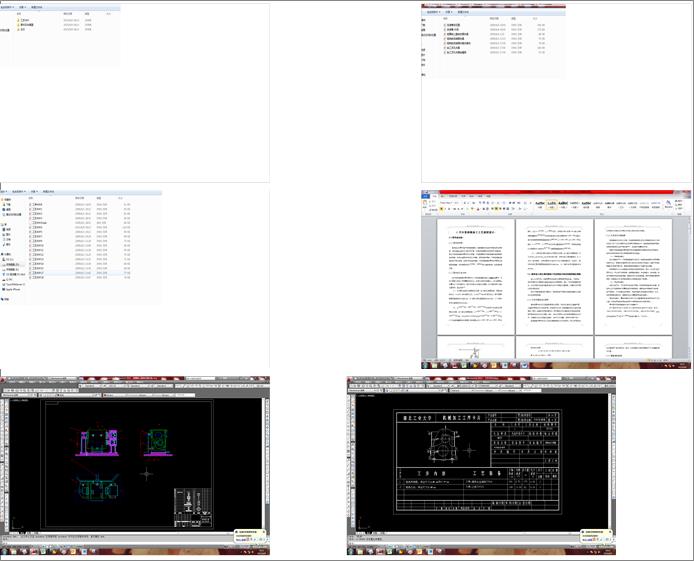The image size is (694, 561).
Task: Open the Start button under the left AutoCAD window
Action: pos(4,551)
